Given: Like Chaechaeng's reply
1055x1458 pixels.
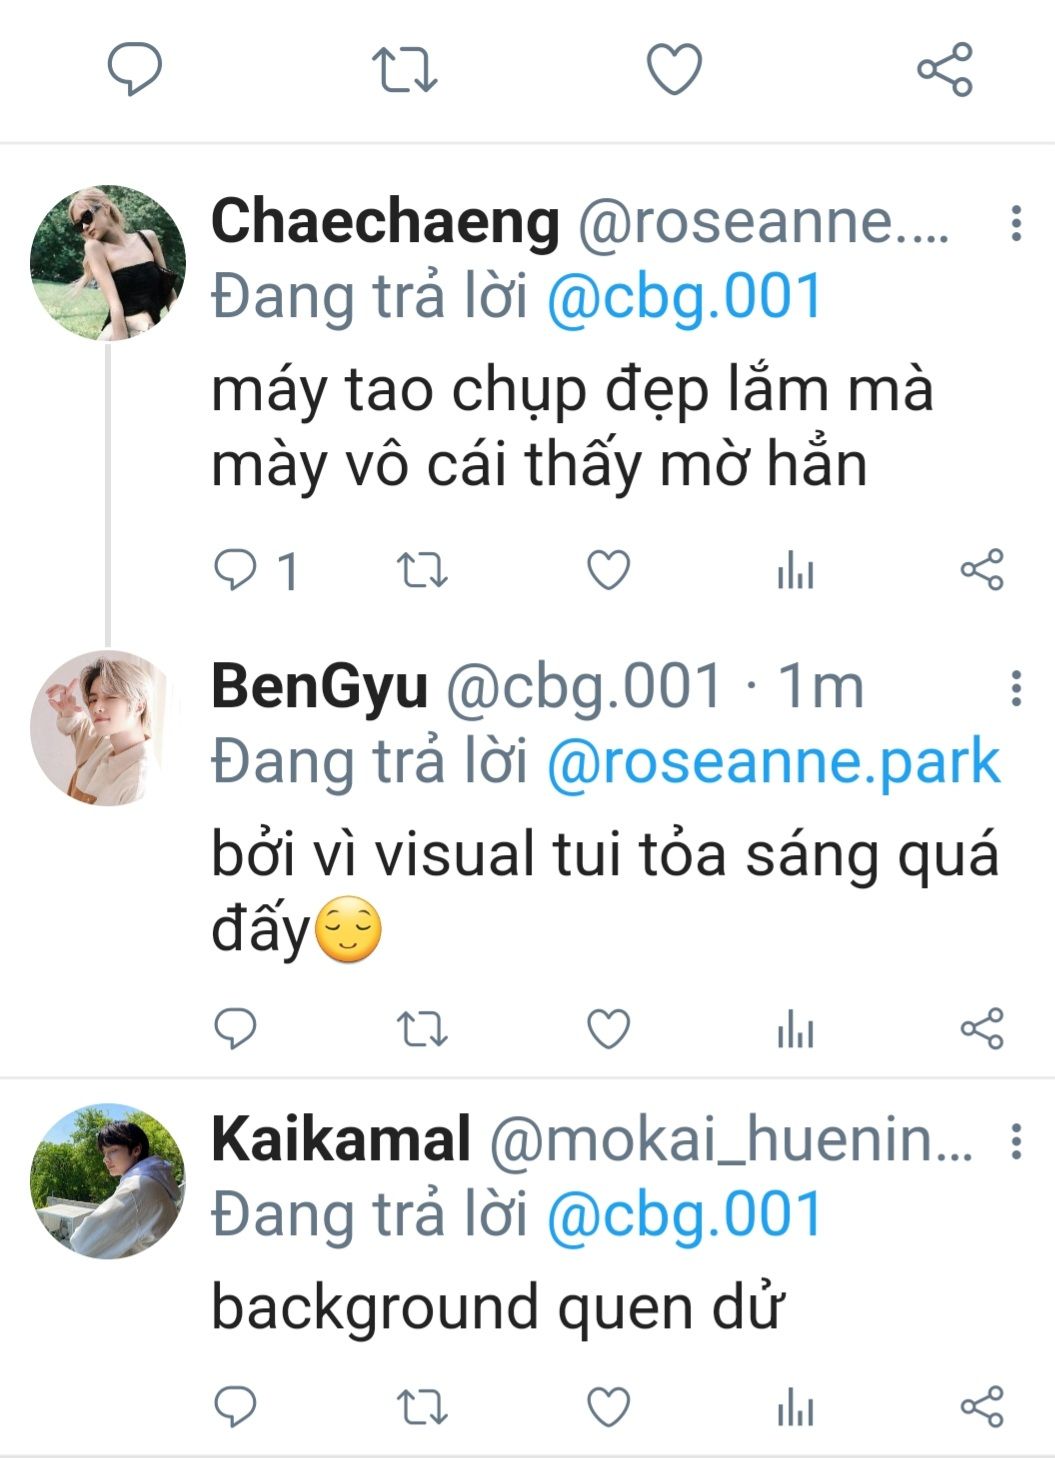Looking at the screenshot, I should click(608, 571).
